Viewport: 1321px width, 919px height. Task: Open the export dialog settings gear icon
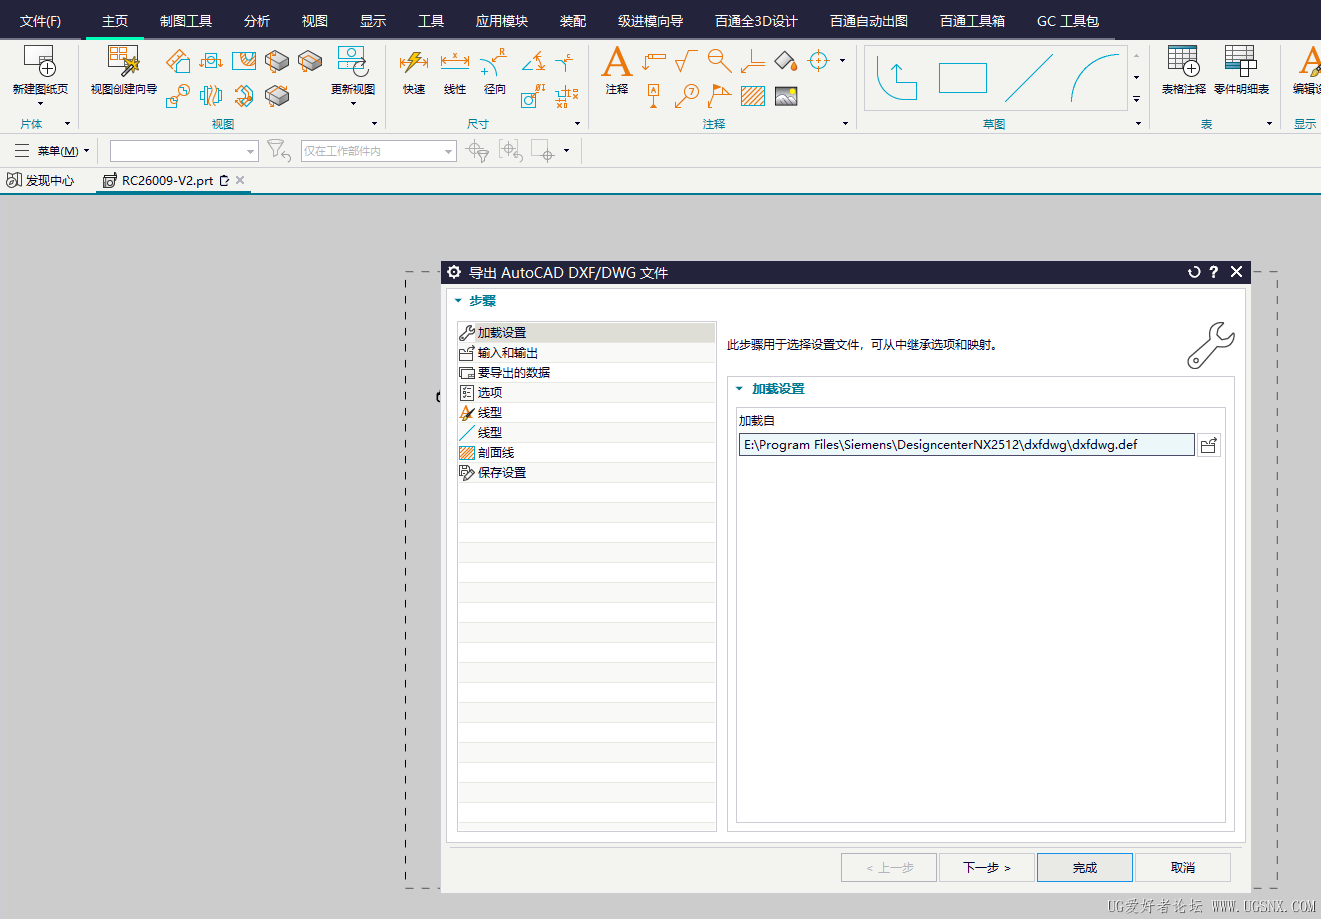click(455, 272)
